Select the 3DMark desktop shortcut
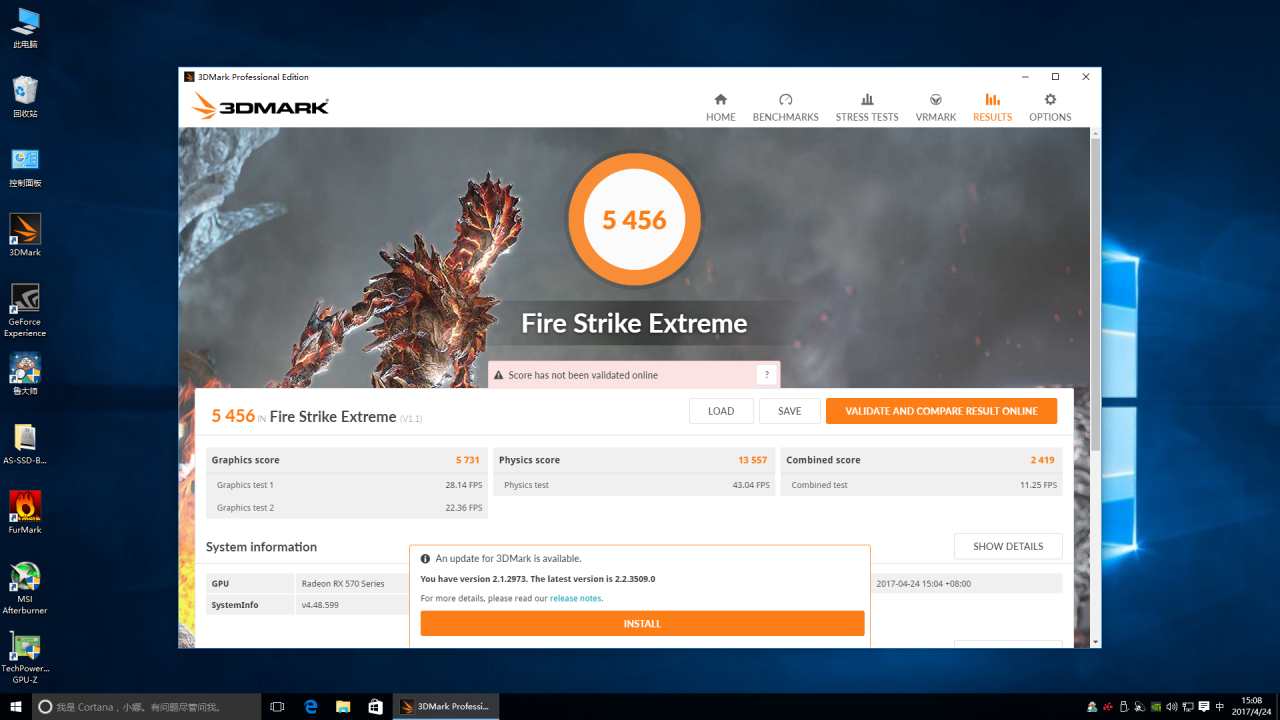This screenshot has width=1280, height=720. 25,236
